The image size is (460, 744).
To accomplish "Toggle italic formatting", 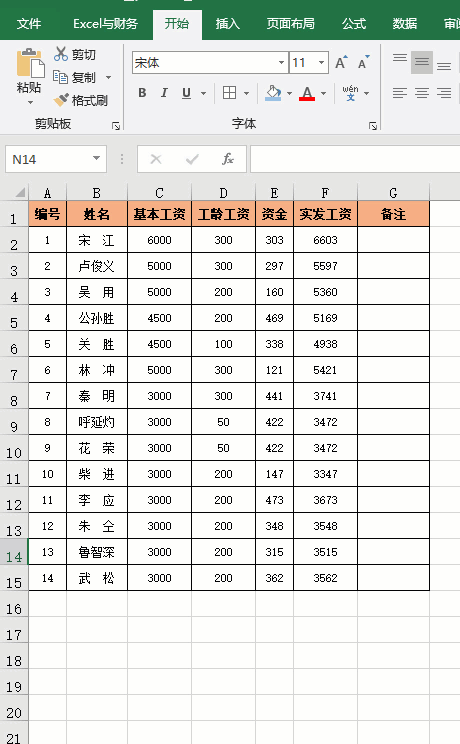I will click(164, 93).
